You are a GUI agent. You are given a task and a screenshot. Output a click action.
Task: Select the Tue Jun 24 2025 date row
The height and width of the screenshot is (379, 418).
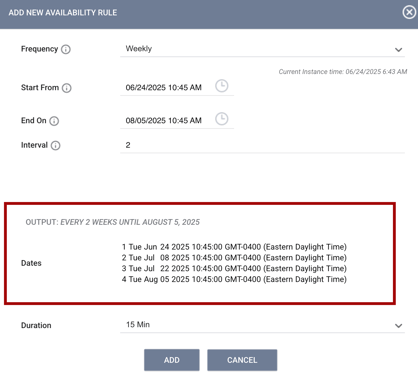tap(234, 247)
